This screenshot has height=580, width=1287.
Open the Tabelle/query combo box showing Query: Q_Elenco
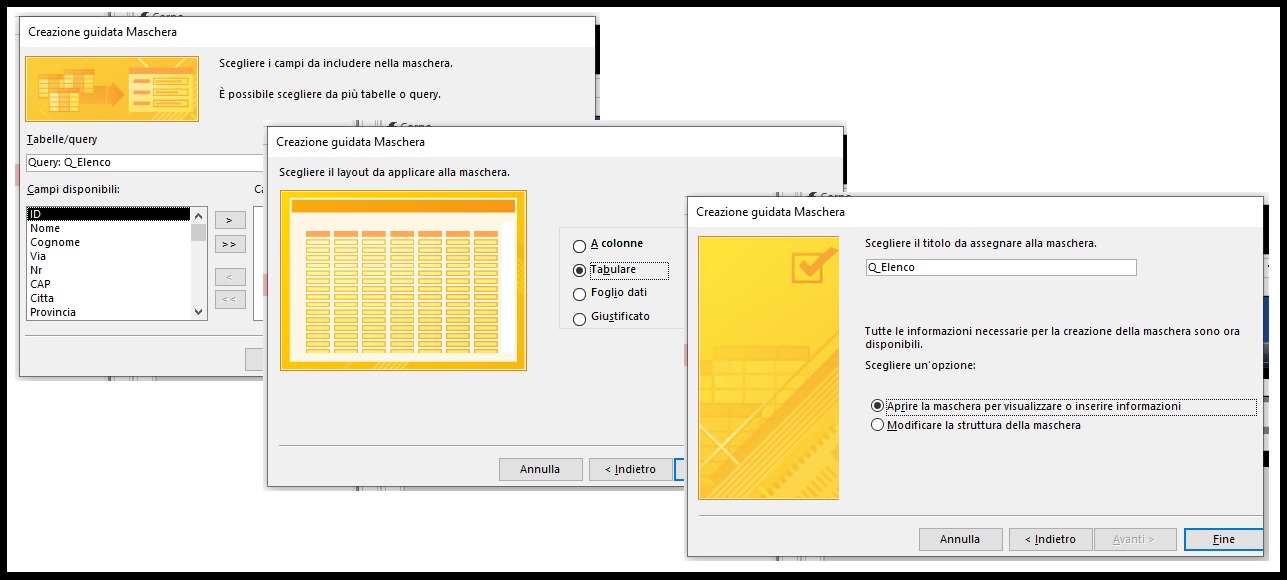pyautogui.click(x=146, y=162)
